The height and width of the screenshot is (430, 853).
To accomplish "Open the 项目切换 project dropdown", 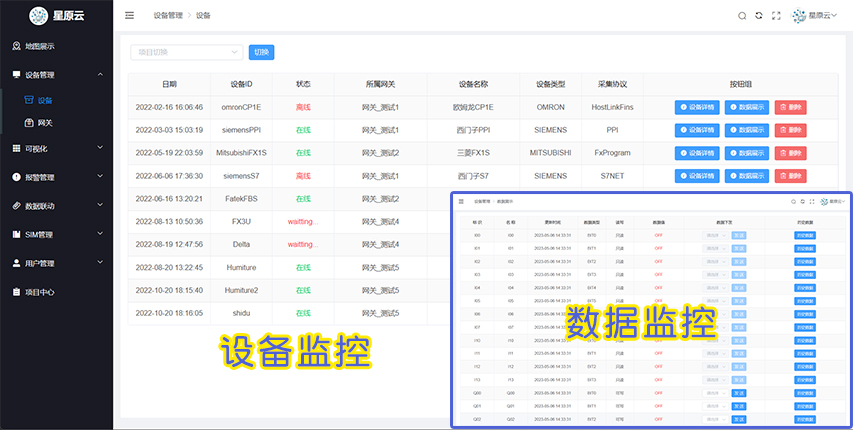I will coord(186,52).
